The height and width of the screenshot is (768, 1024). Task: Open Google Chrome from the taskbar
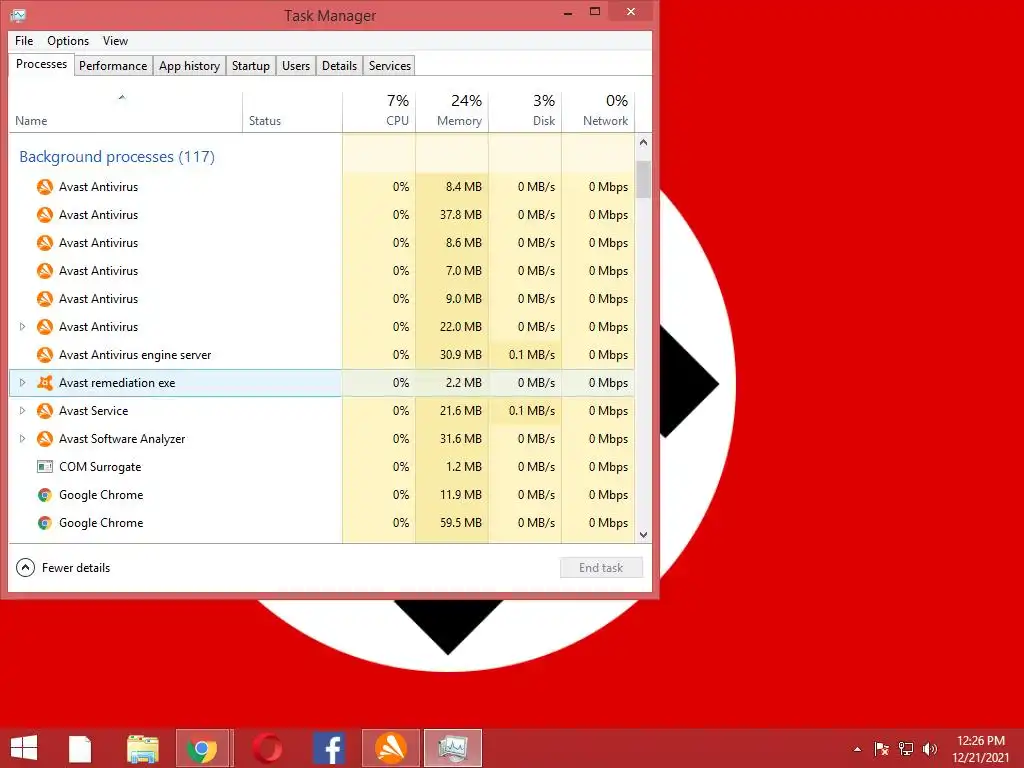point(202,748)
